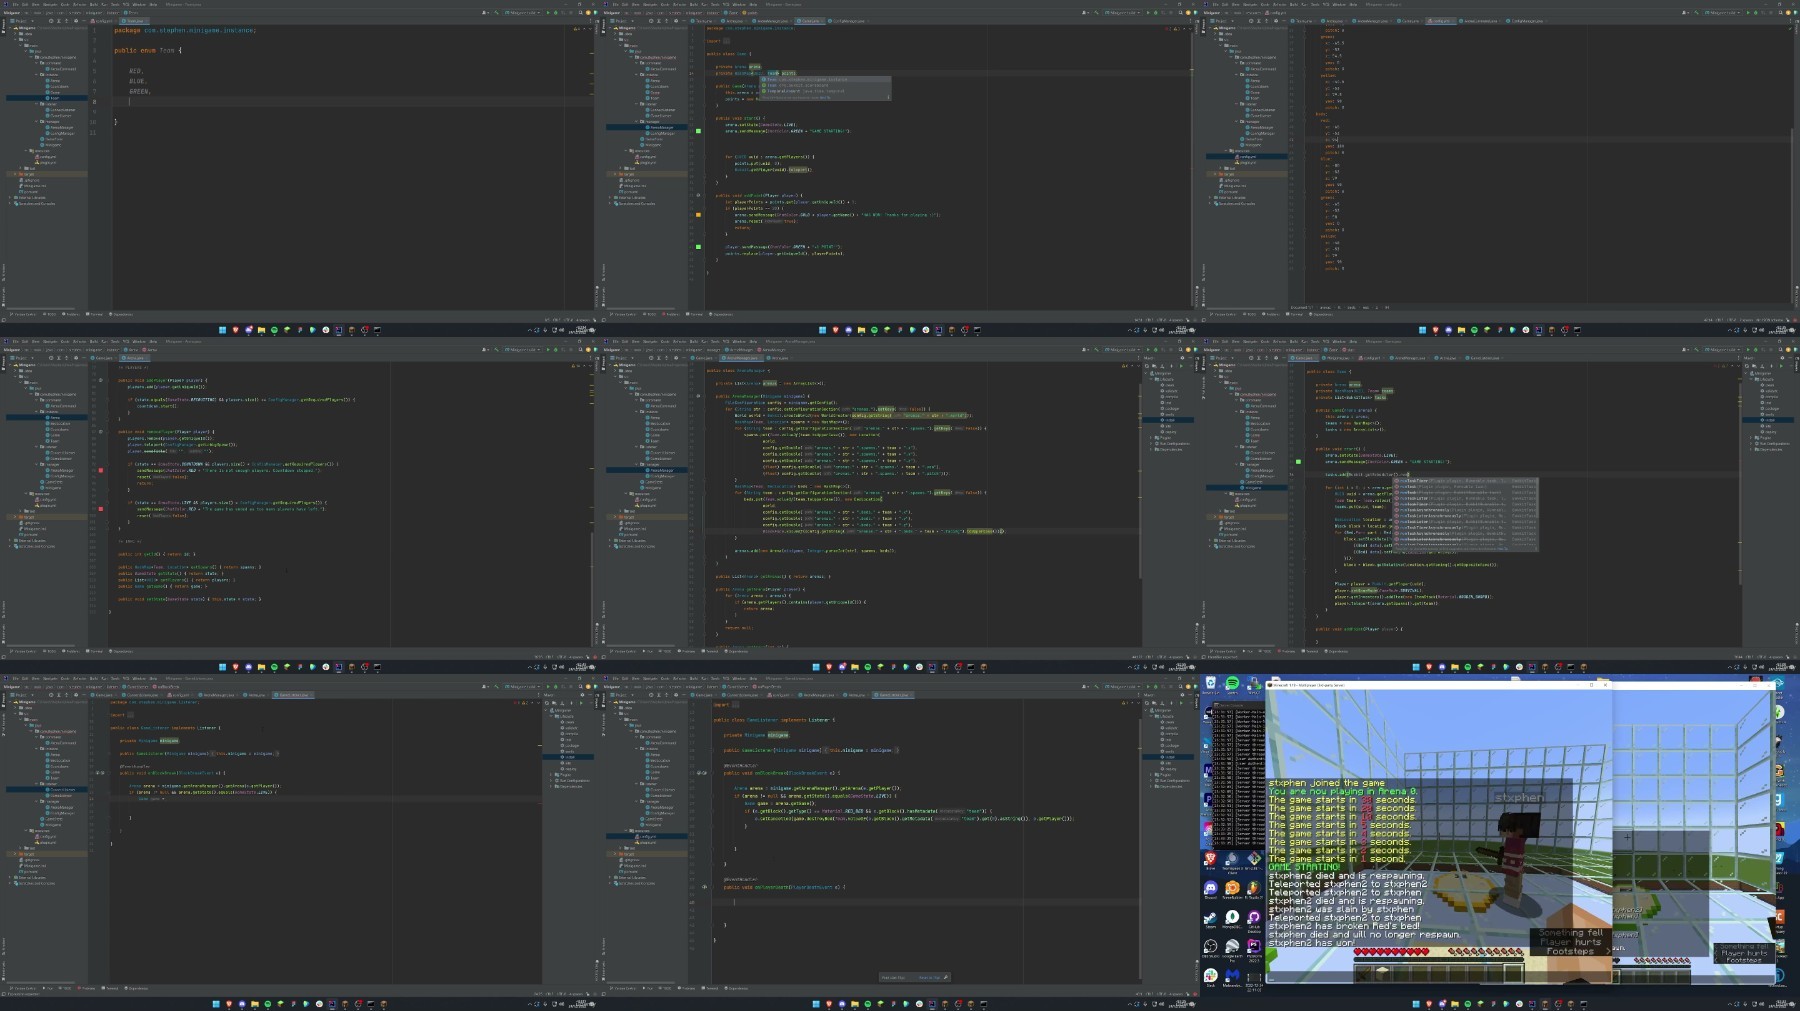Click editor vertical scrollbar in center screenshot
Image resolution: width=1800 pixels, height=1011 pixels.
pos(1140,480)
